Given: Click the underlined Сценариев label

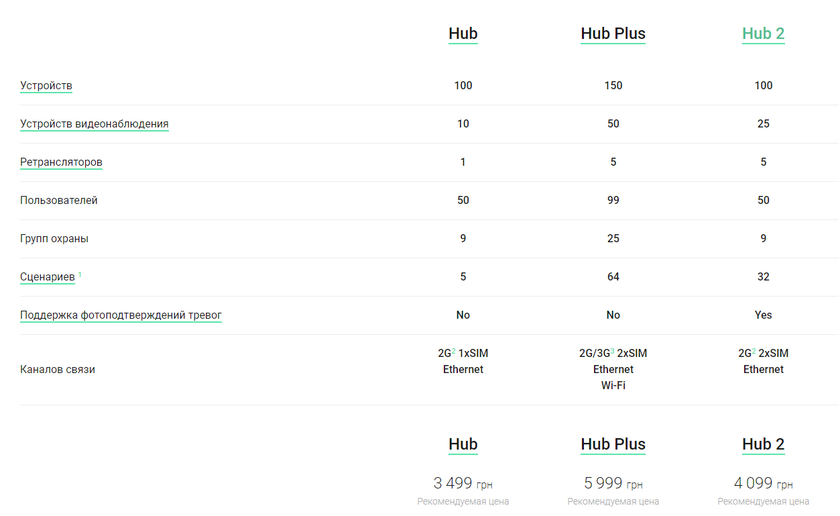Looking at the screenshot, I should tap(47, 277).
